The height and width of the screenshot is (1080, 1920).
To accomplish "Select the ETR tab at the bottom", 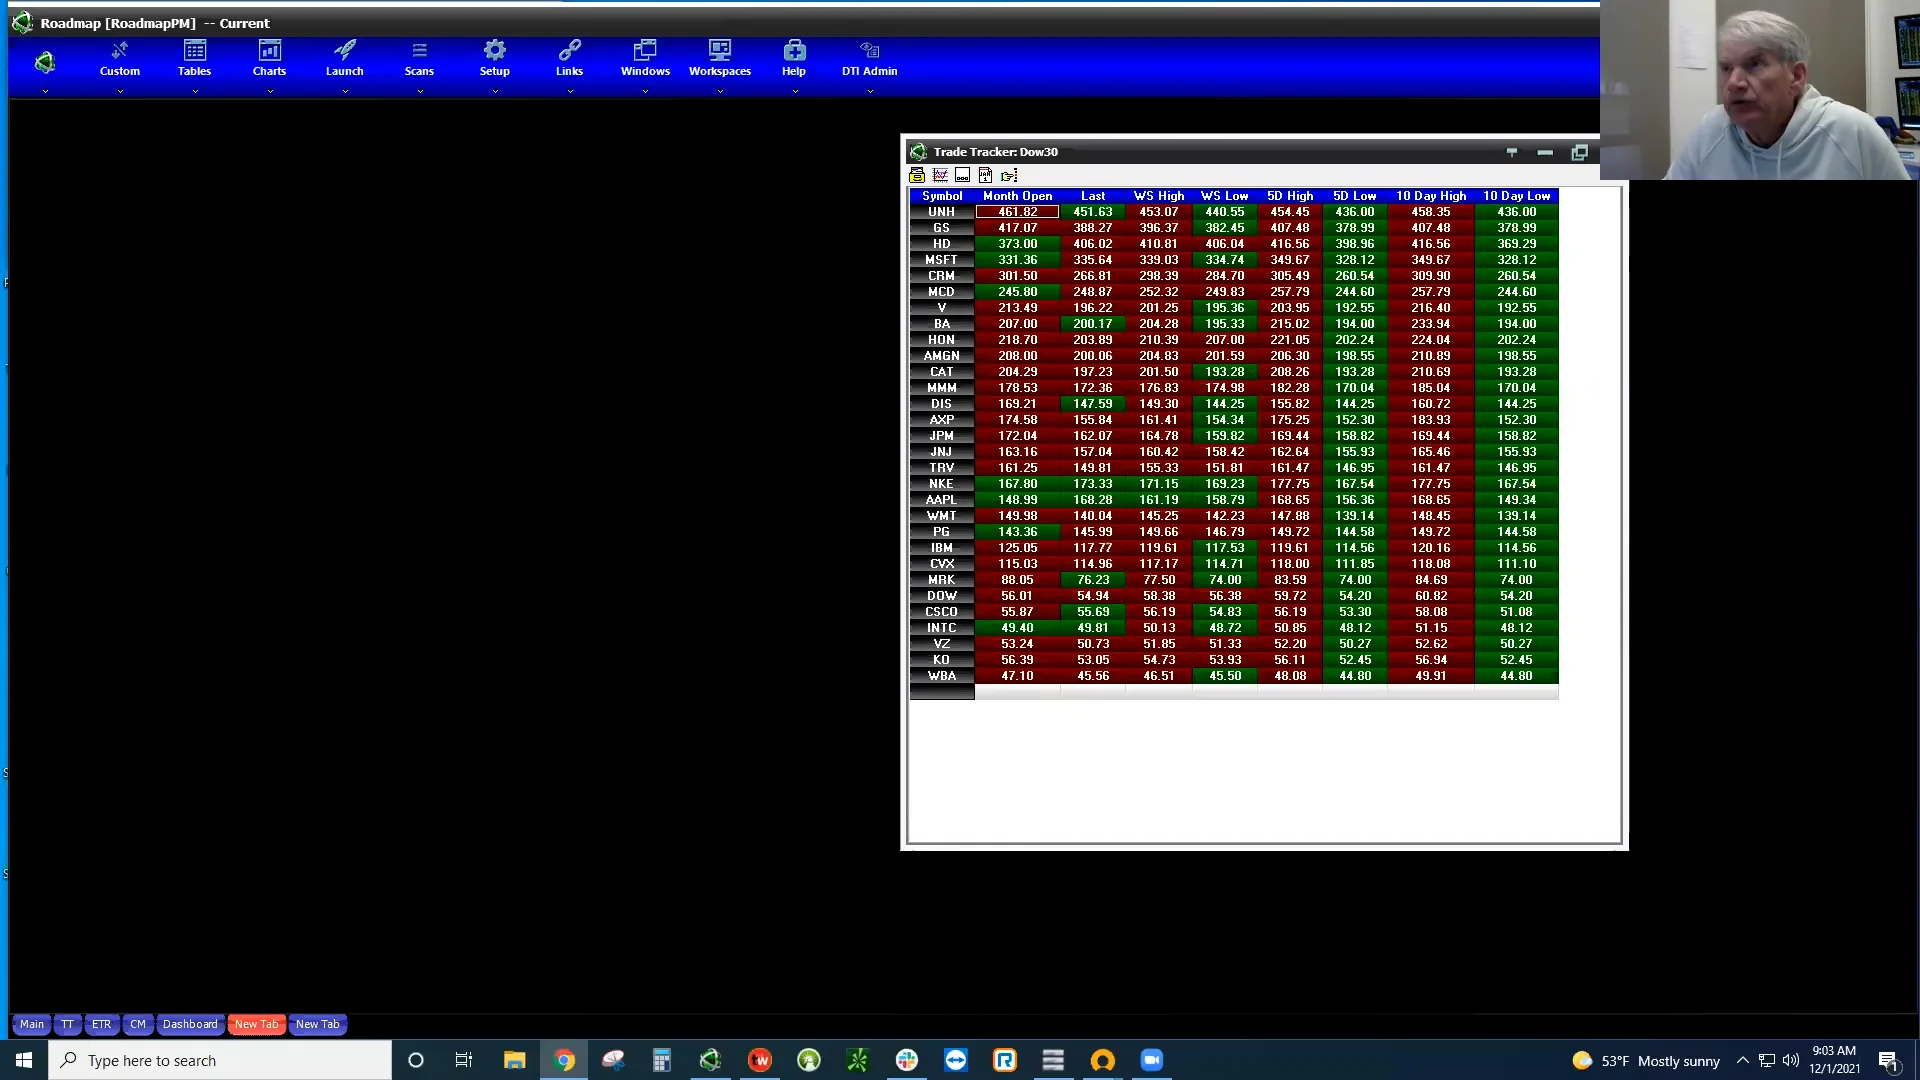I will [101, 1024].
